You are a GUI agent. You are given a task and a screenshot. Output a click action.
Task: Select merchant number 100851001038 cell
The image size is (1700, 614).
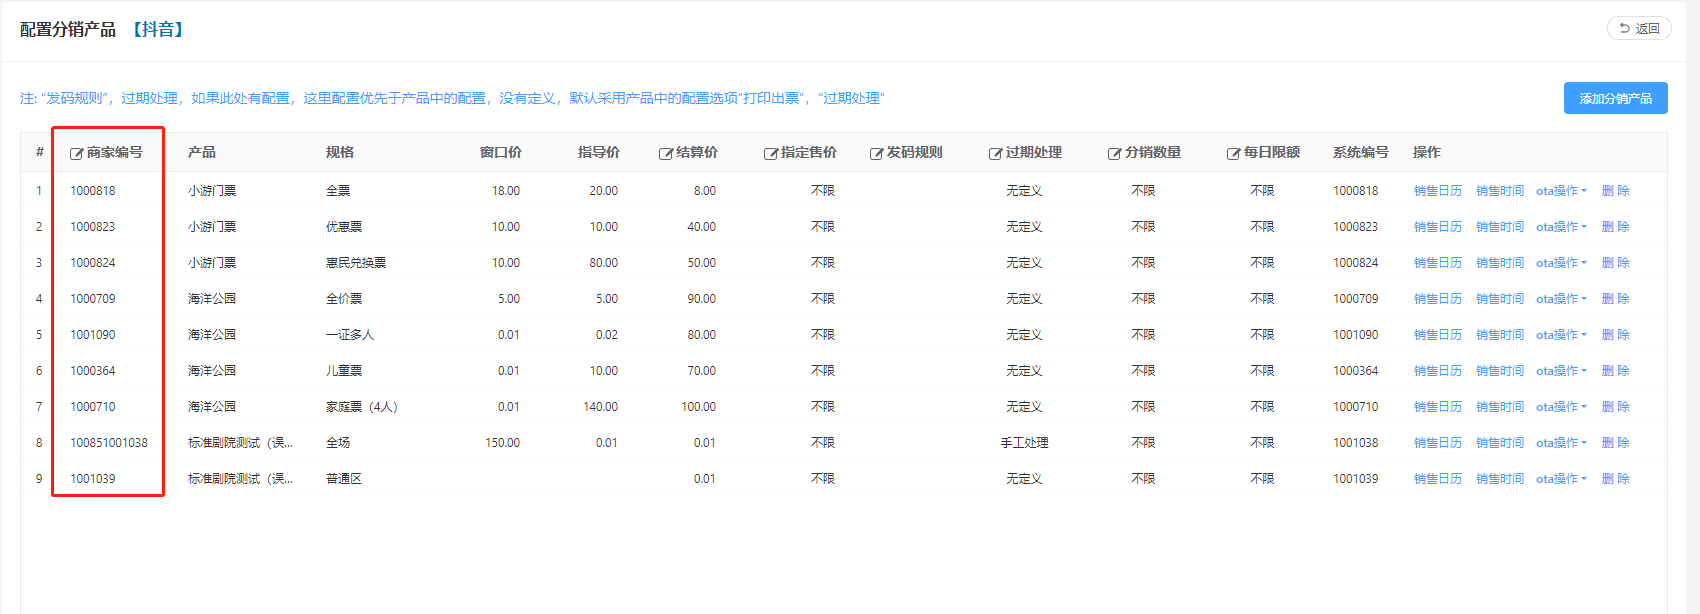coord(108,443)
